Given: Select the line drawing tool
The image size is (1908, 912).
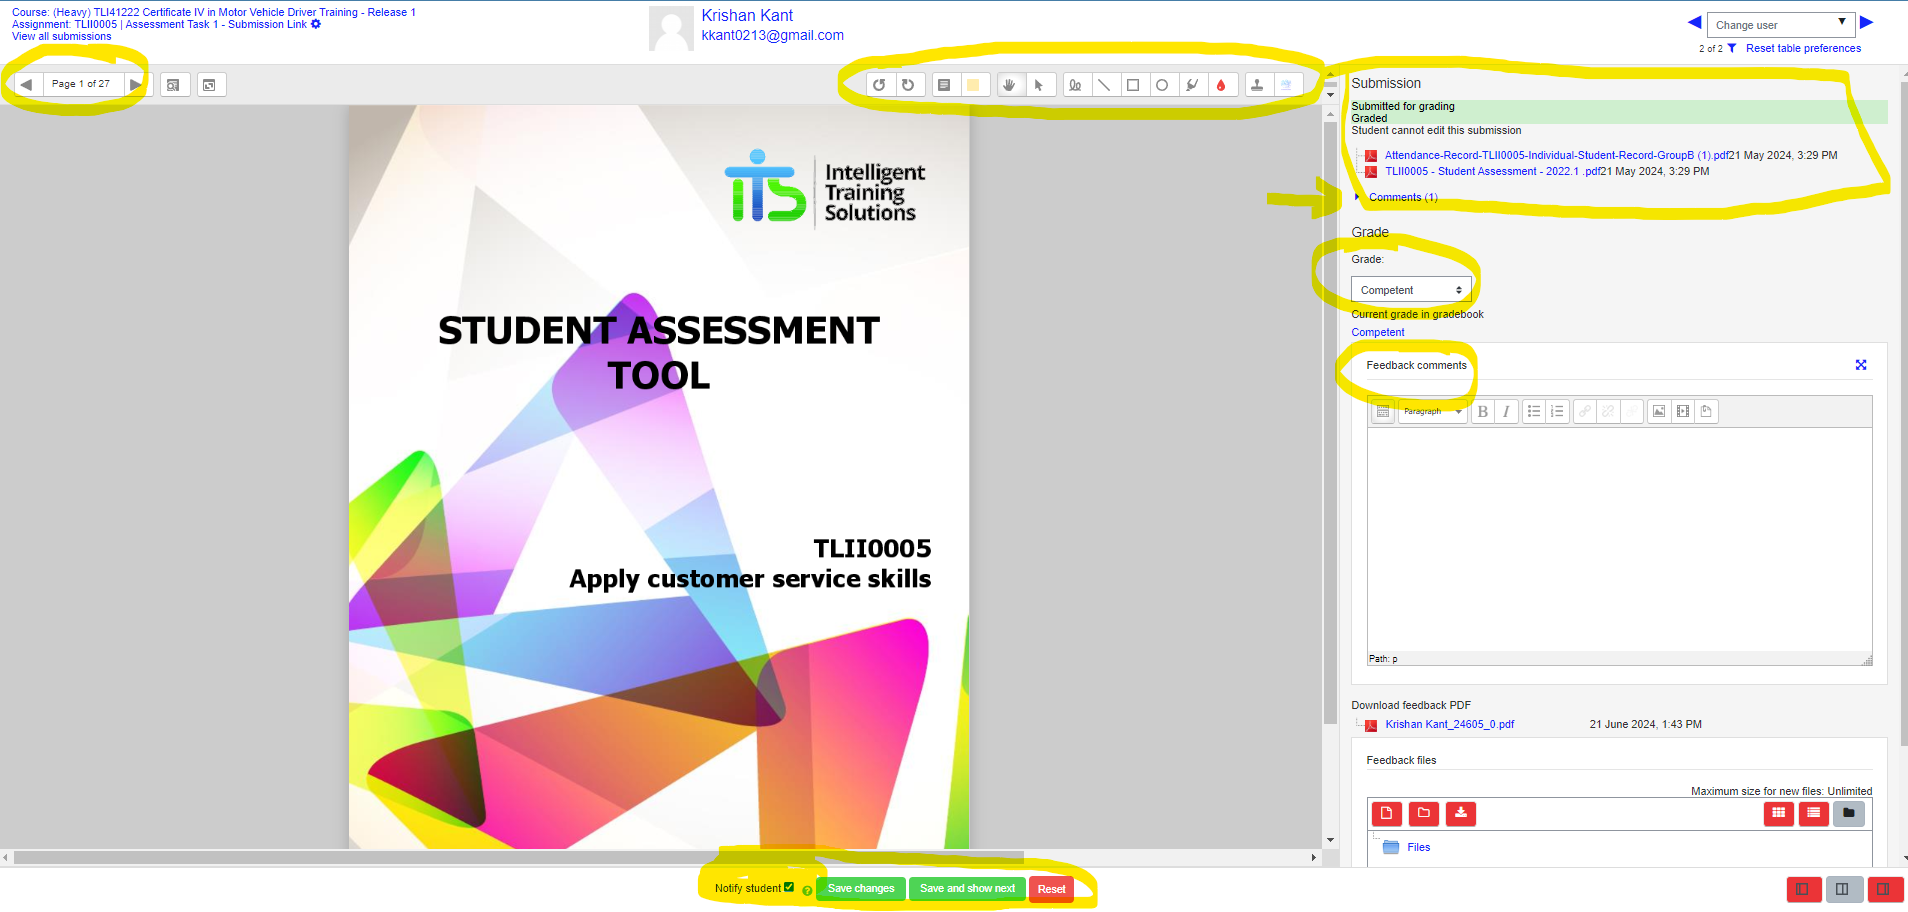Looking at the screenshot, I should pyautogui.click(x=1104, y=85).
